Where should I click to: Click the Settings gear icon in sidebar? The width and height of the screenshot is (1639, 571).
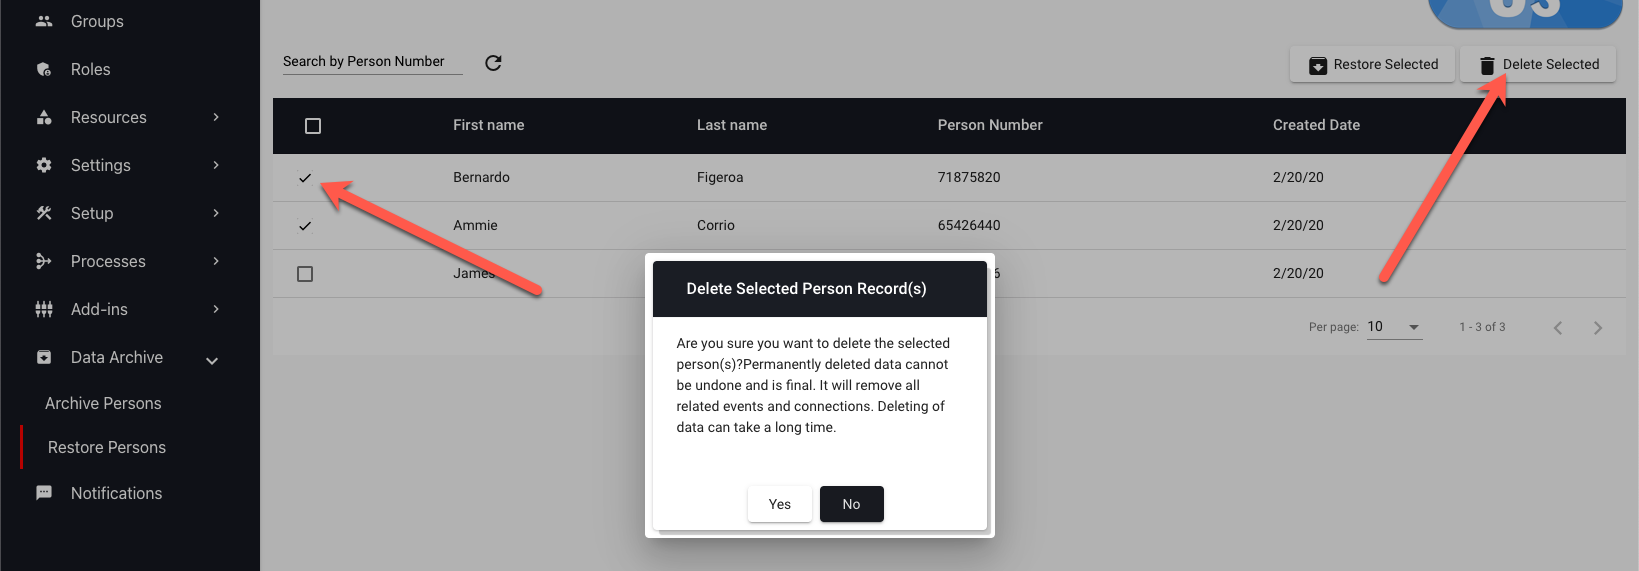pos(44,165)
